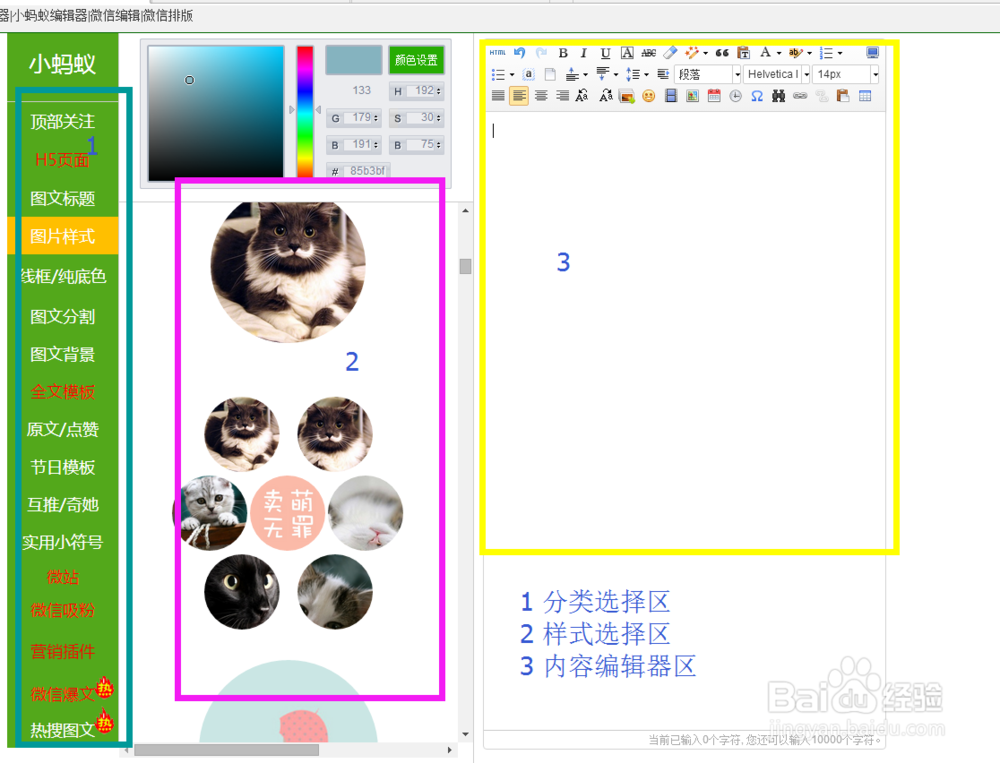1000x763 pixels.
Task: Insert a blockquote with quote icon
Action: [722, 53]
